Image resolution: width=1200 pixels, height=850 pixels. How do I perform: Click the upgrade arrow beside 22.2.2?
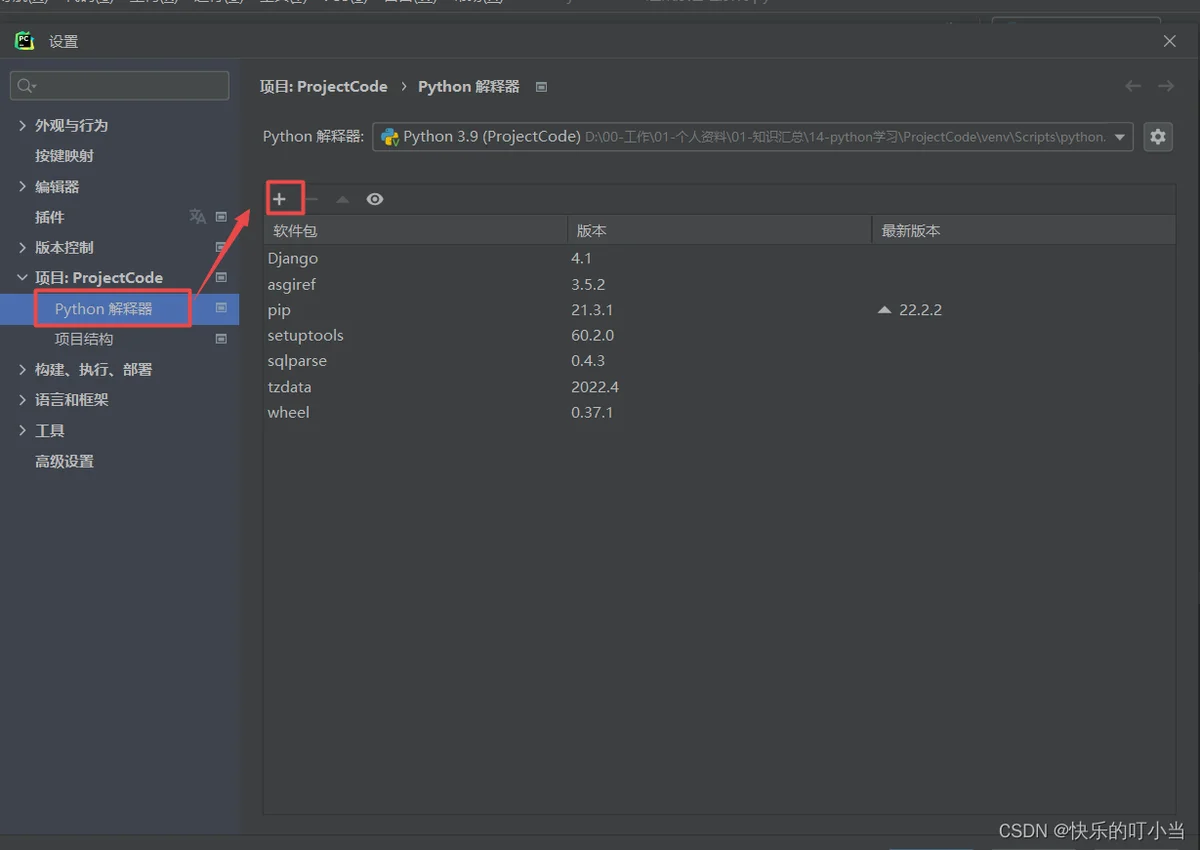(x=884, y=310)
